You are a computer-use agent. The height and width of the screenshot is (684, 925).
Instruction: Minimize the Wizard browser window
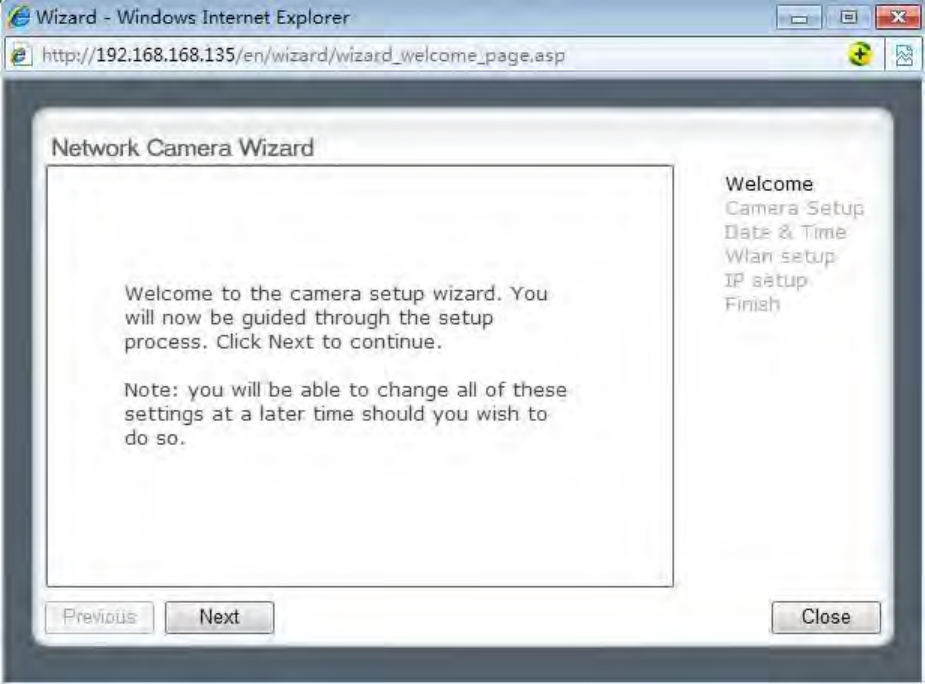[799, 17]
